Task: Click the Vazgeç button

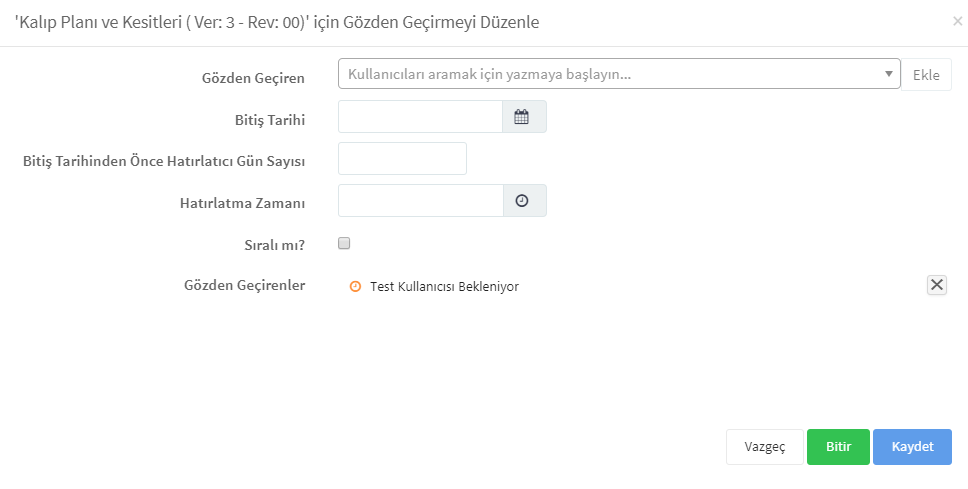Action: [765, 447]
